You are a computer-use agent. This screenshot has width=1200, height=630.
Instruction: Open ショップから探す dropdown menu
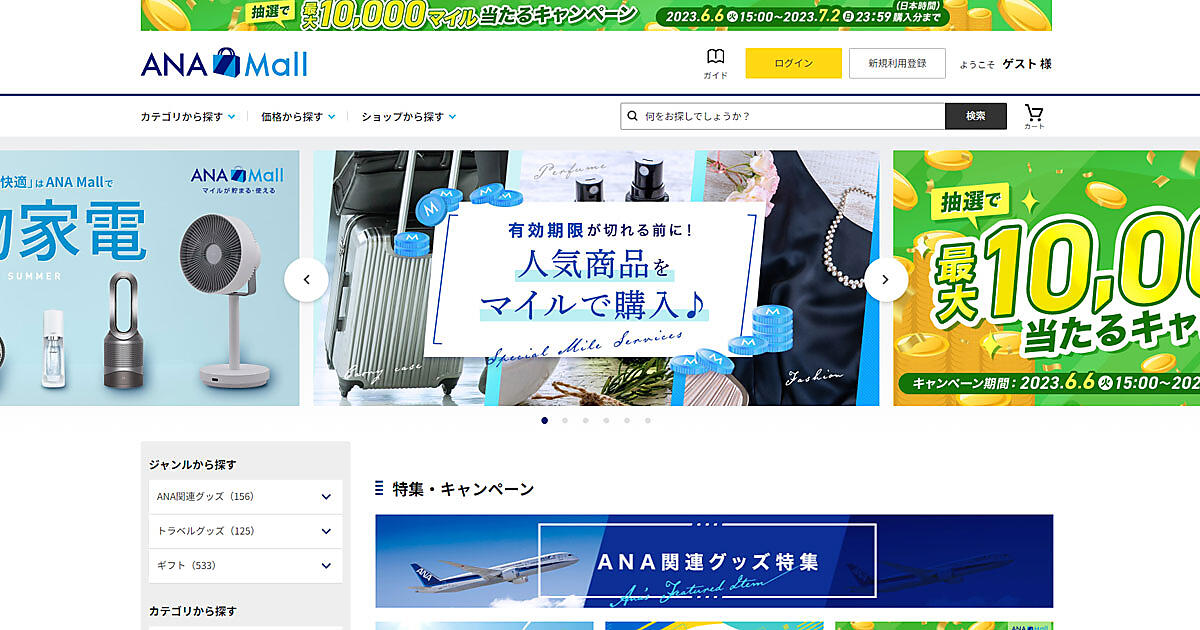(408, 117)
